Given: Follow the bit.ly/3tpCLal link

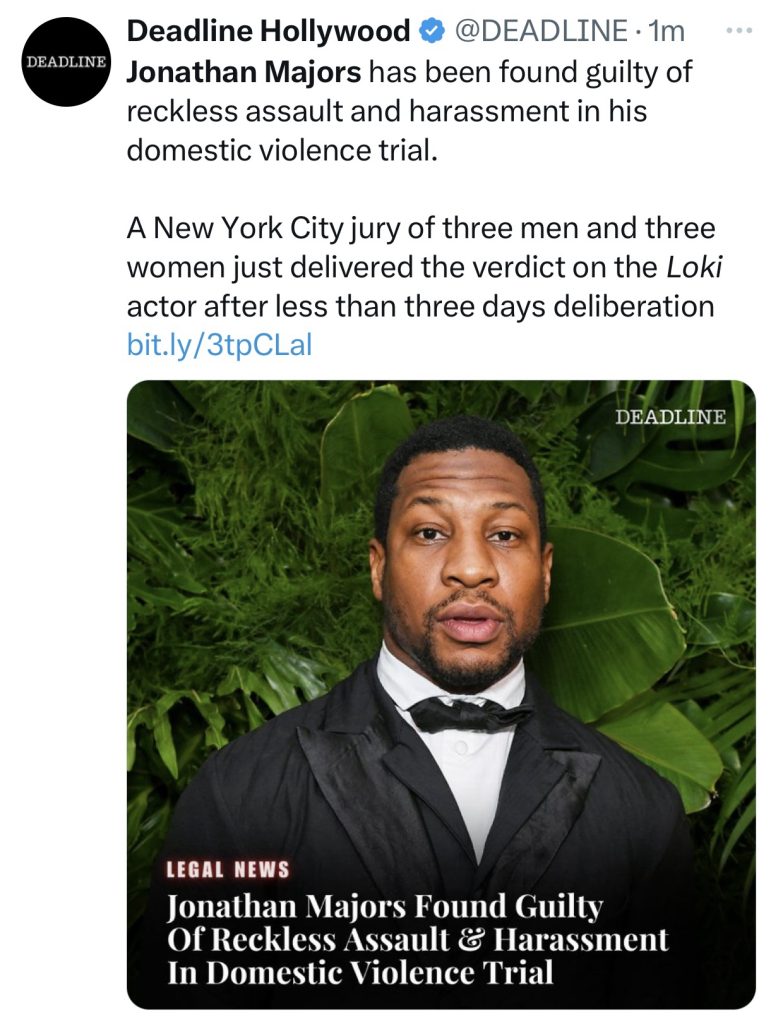Looking at the screenshot, I should coord(220,345).
